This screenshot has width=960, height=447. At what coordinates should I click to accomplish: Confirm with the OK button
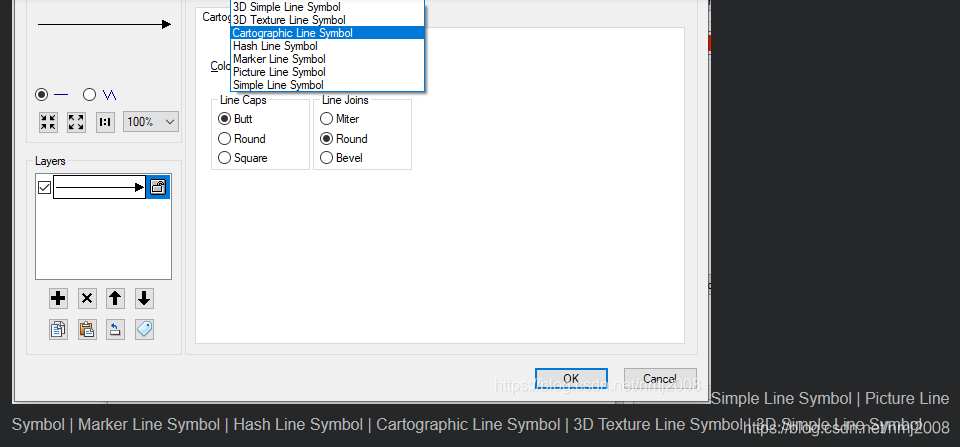coord(571,378)
